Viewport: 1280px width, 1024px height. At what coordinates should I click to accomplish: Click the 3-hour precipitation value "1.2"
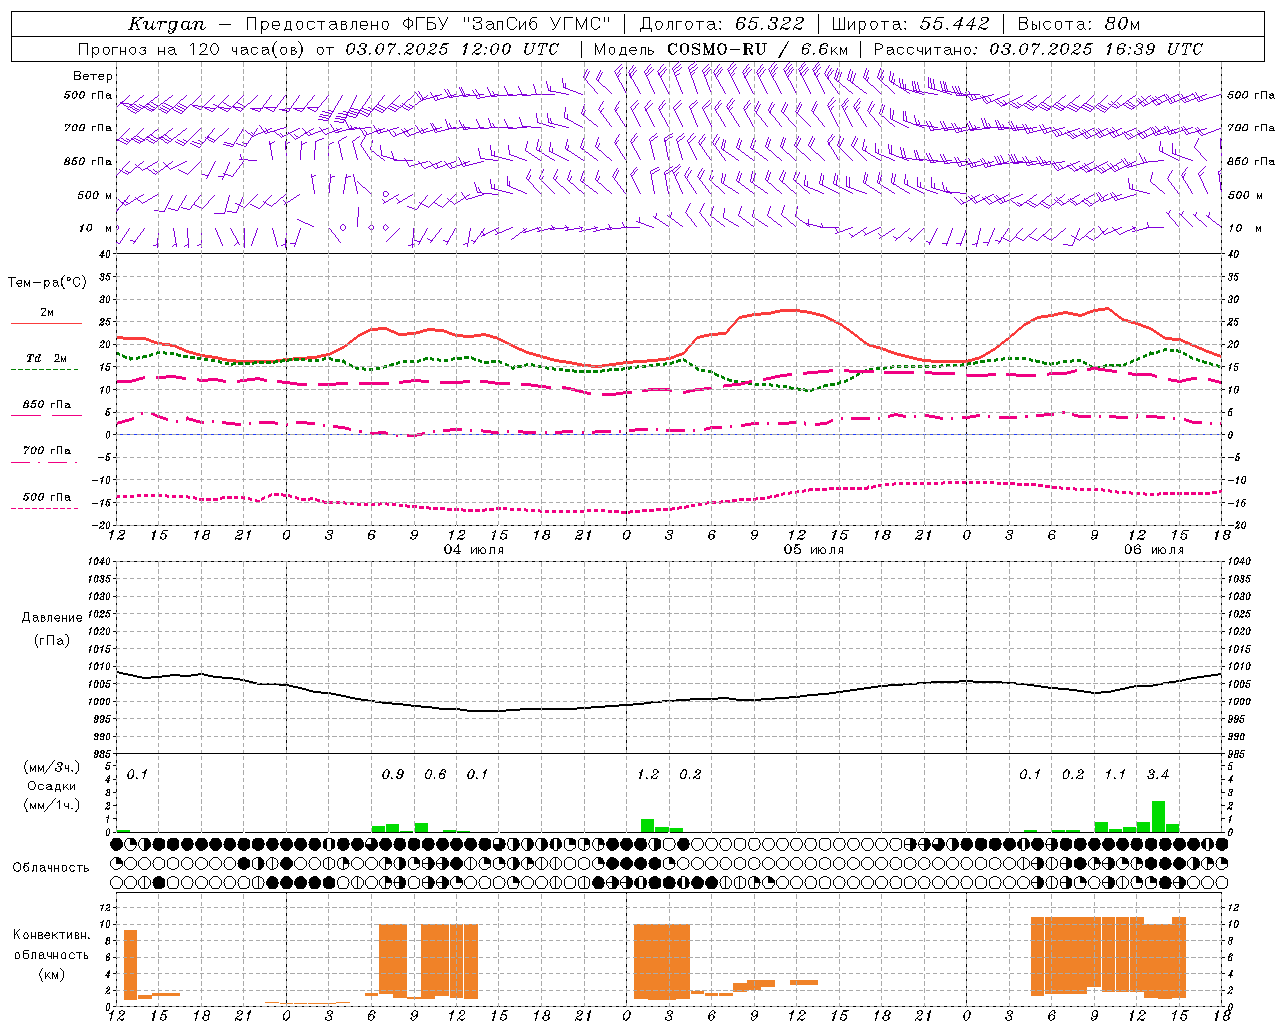coord(648,775)
